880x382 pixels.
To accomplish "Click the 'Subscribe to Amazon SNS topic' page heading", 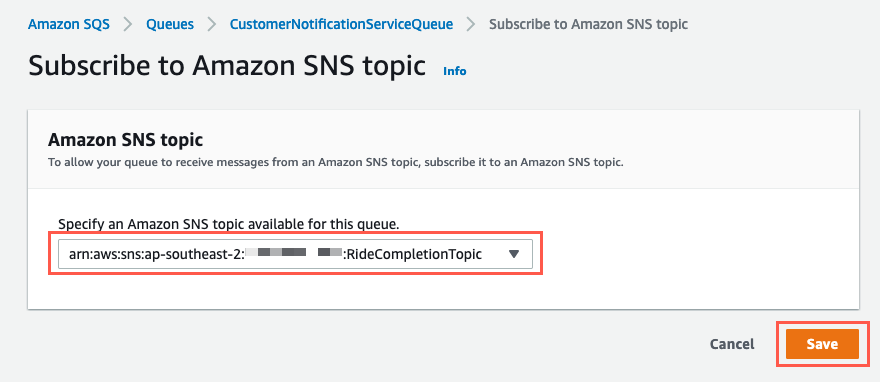I will (227, 66).
